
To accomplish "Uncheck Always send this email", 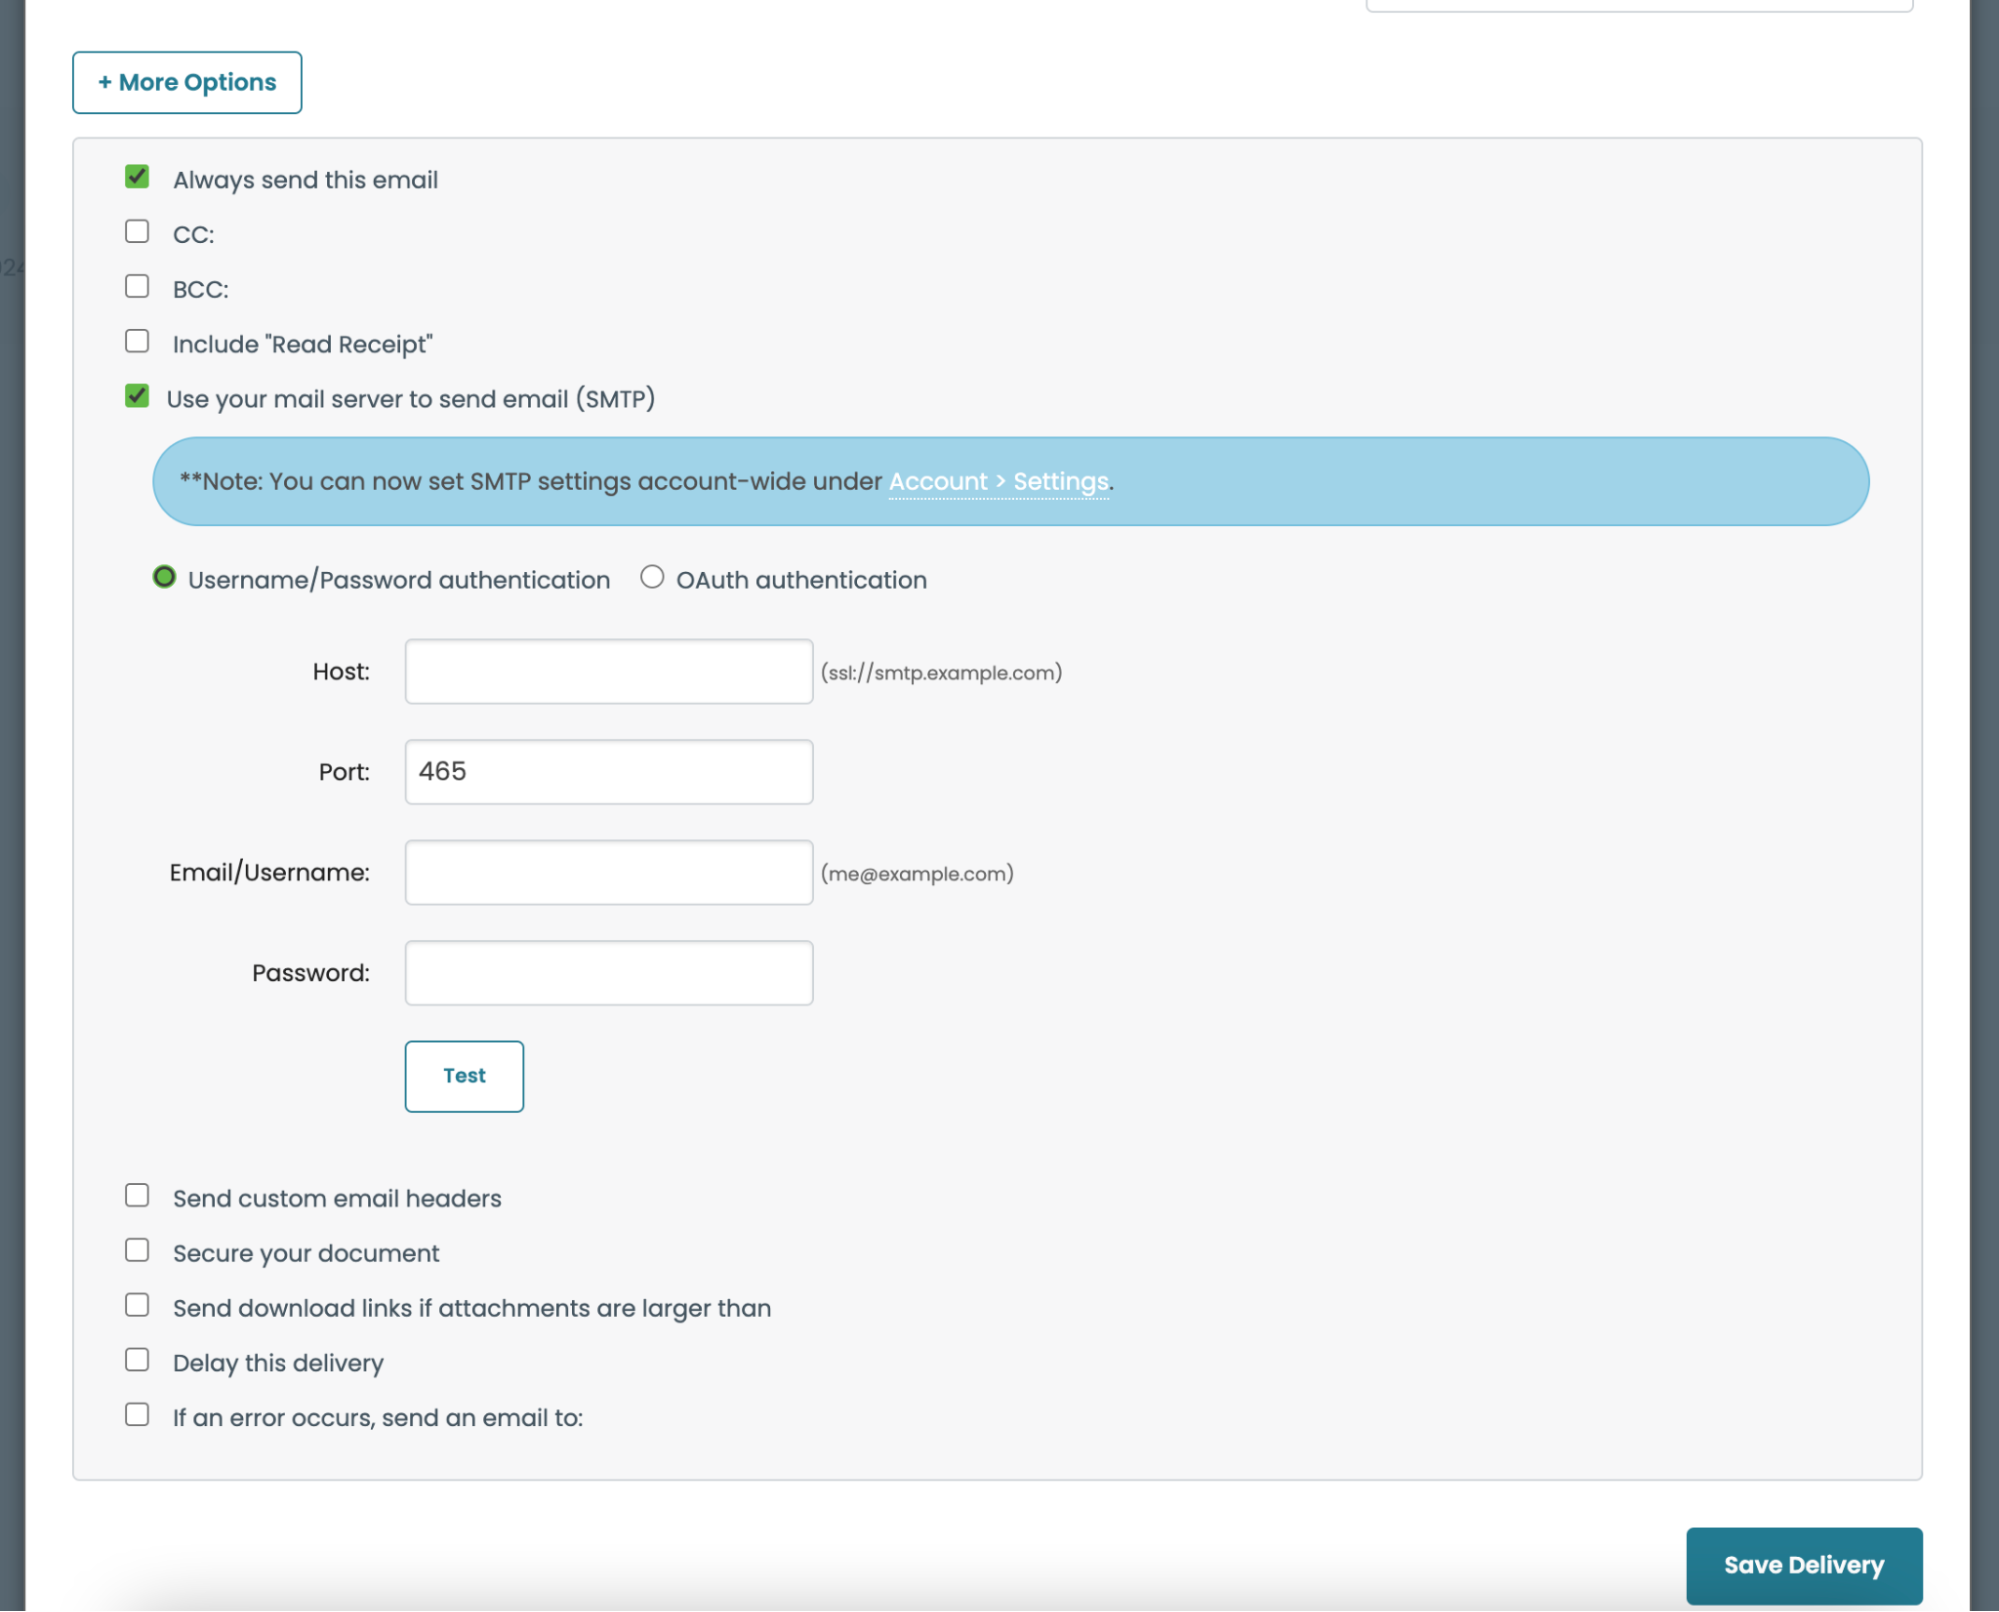I will 137,177.
